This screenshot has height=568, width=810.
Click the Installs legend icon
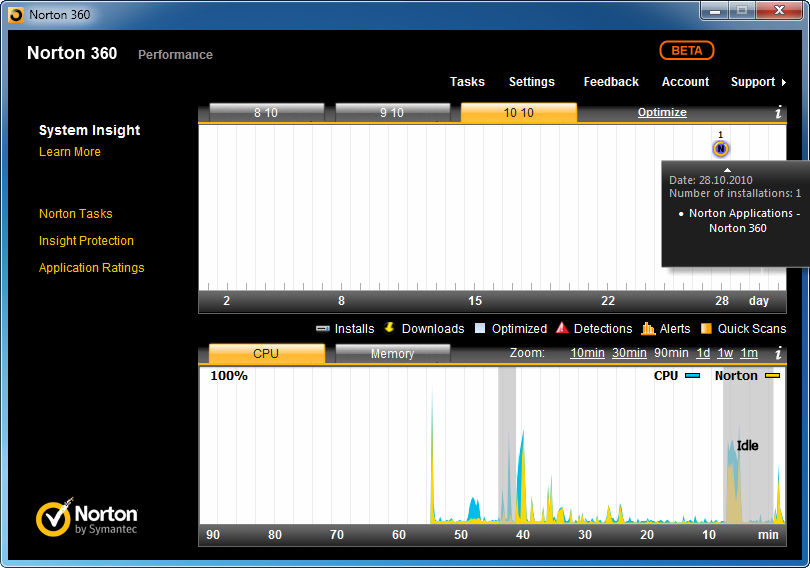(x=323, y=329)
